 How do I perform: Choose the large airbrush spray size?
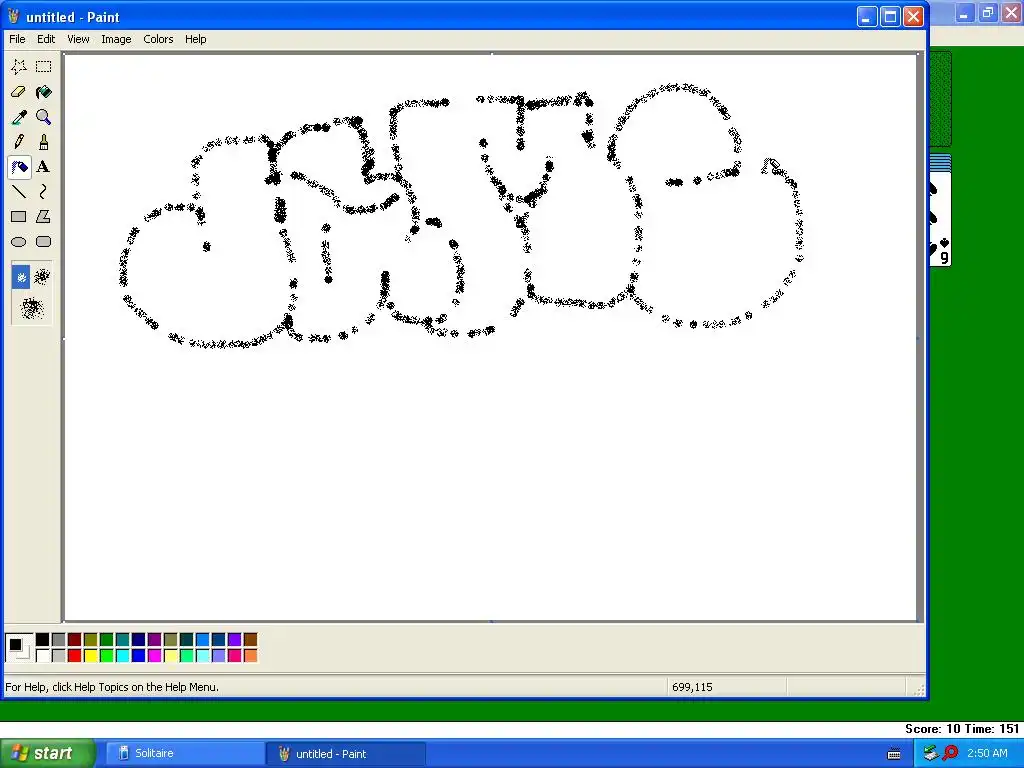coord(32,308)
